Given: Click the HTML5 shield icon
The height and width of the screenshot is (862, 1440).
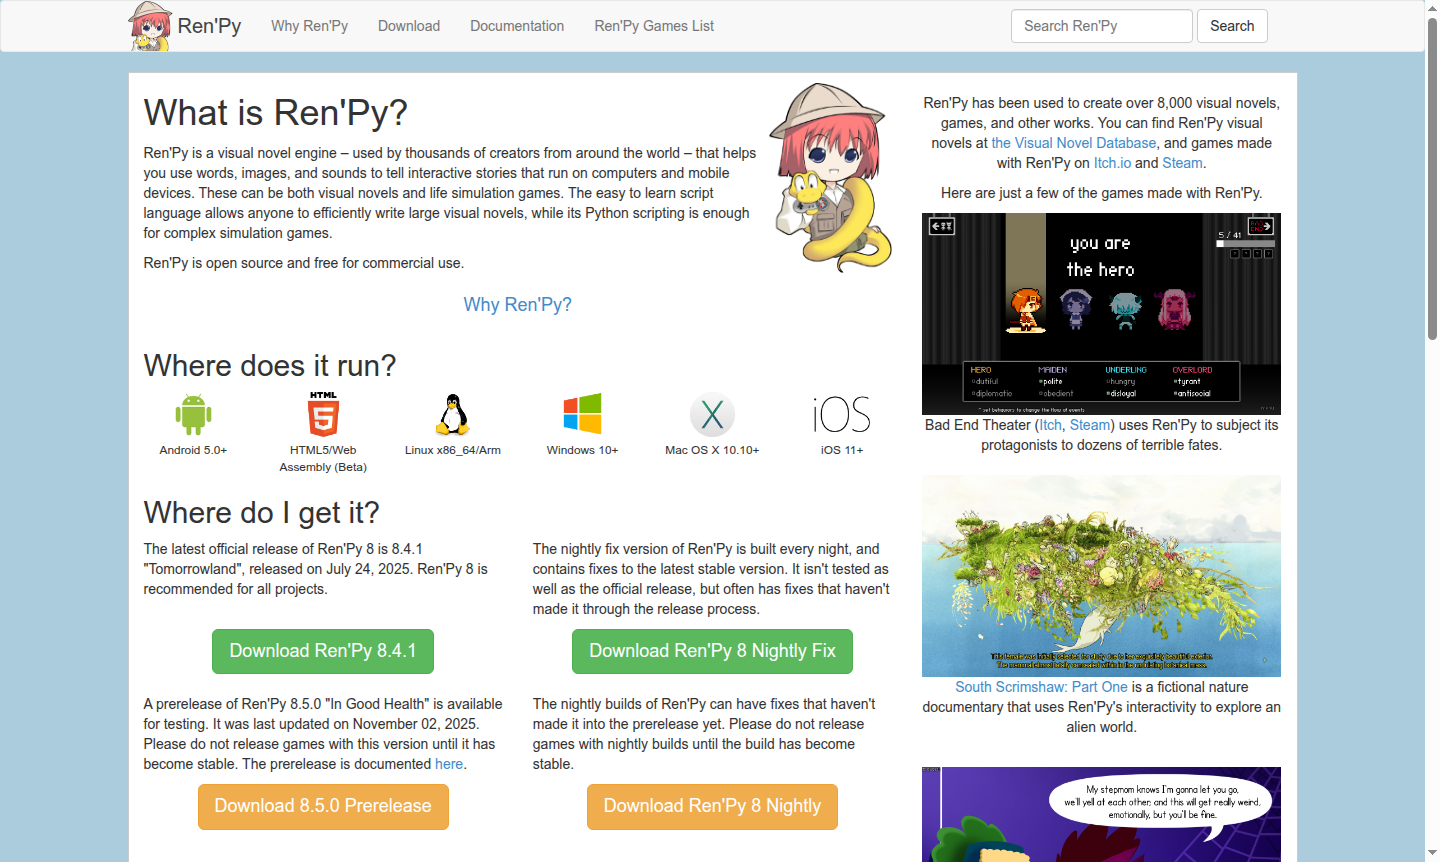Looking at the screenshot, I should tap(323, 414).
